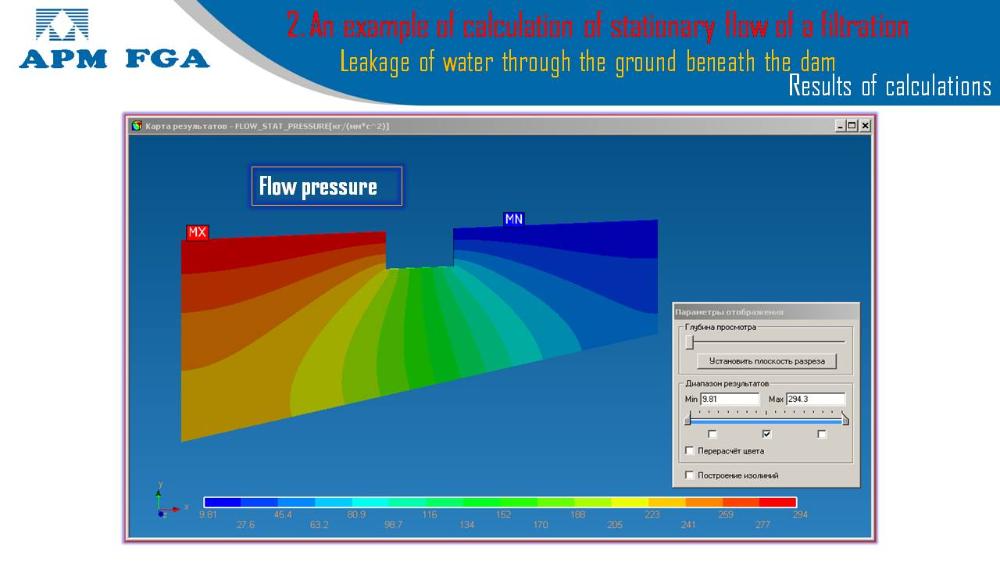The width and height of the screenshot is (1000, 563).
Task: Check the right checkbox under the range slider
Action: 822,434
